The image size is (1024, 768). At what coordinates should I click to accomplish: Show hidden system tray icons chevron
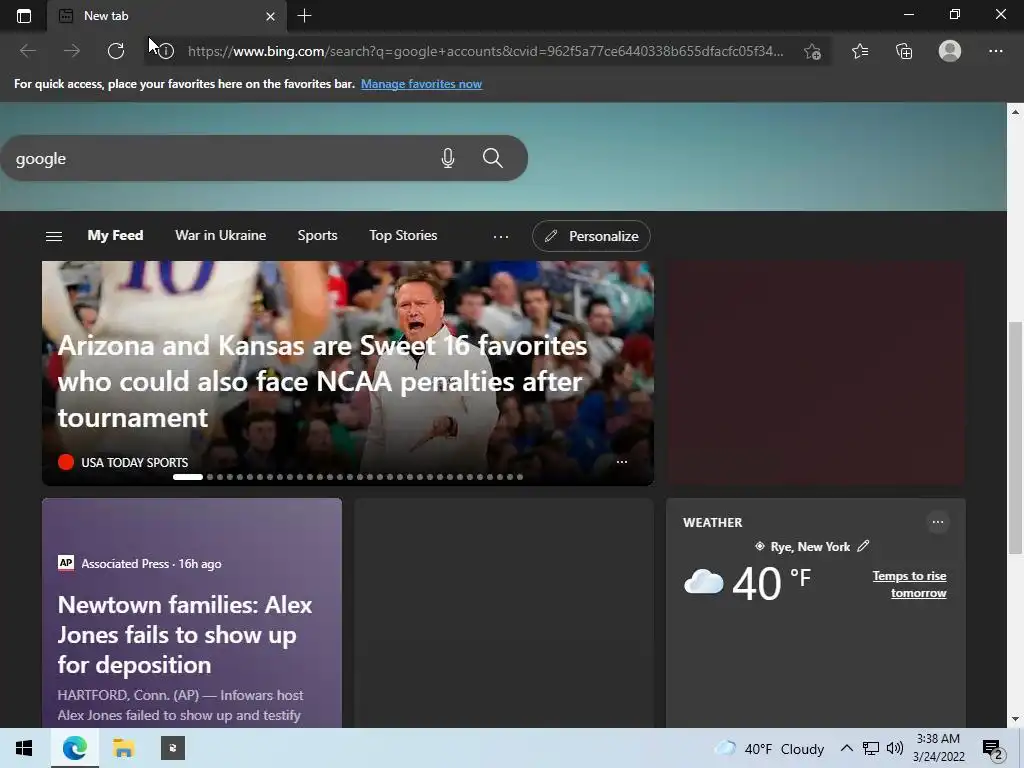pos(846,748)
